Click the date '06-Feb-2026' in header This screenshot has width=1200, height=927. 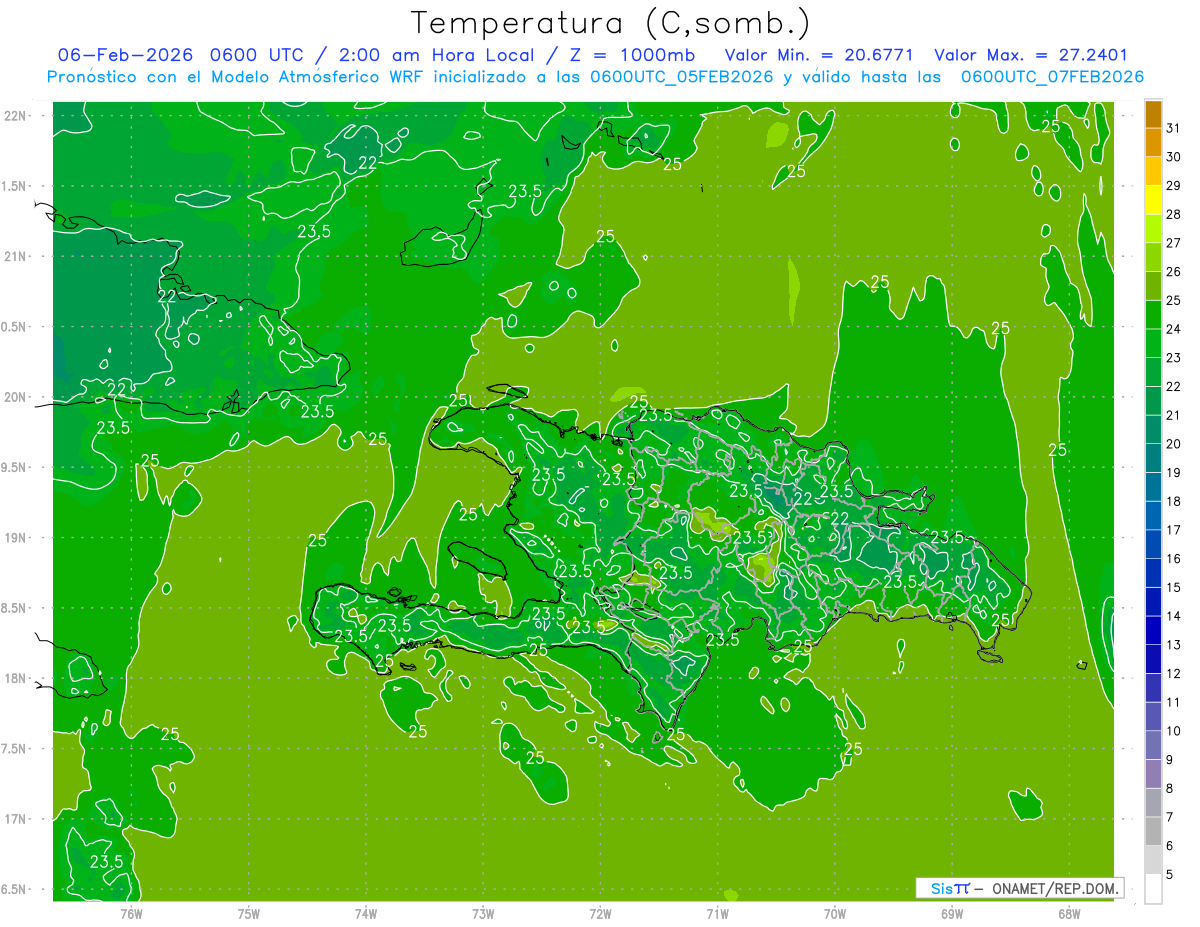coord(125,55)
